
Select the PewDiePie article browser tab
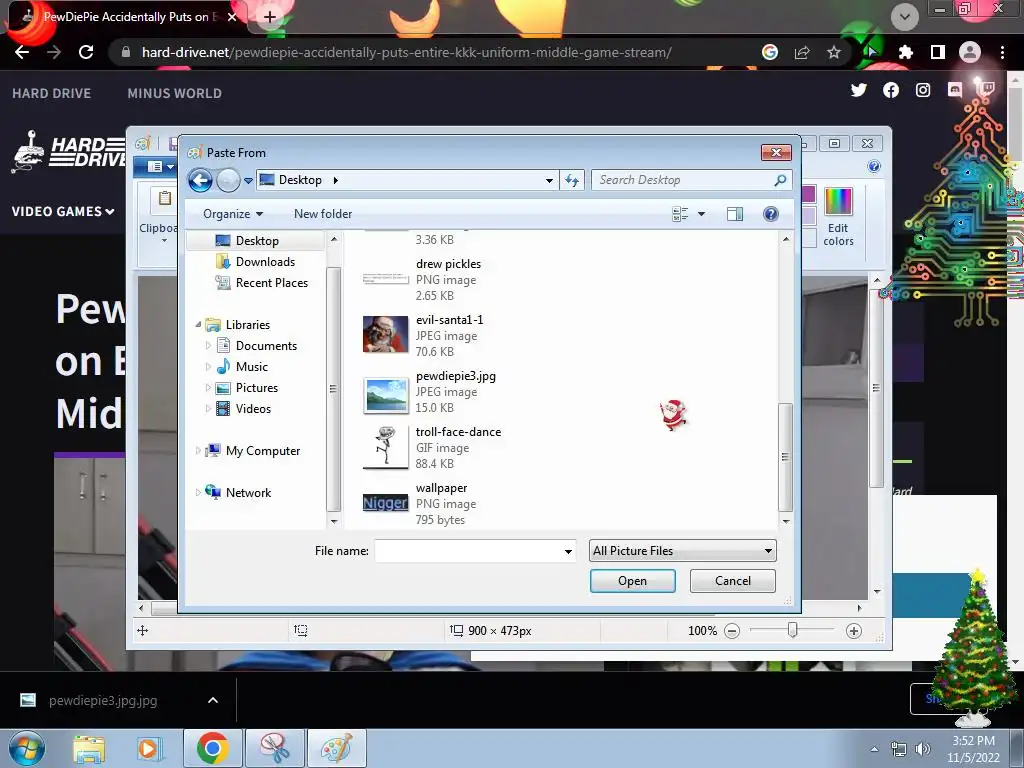pyautogui.click(x=124, y=17)
